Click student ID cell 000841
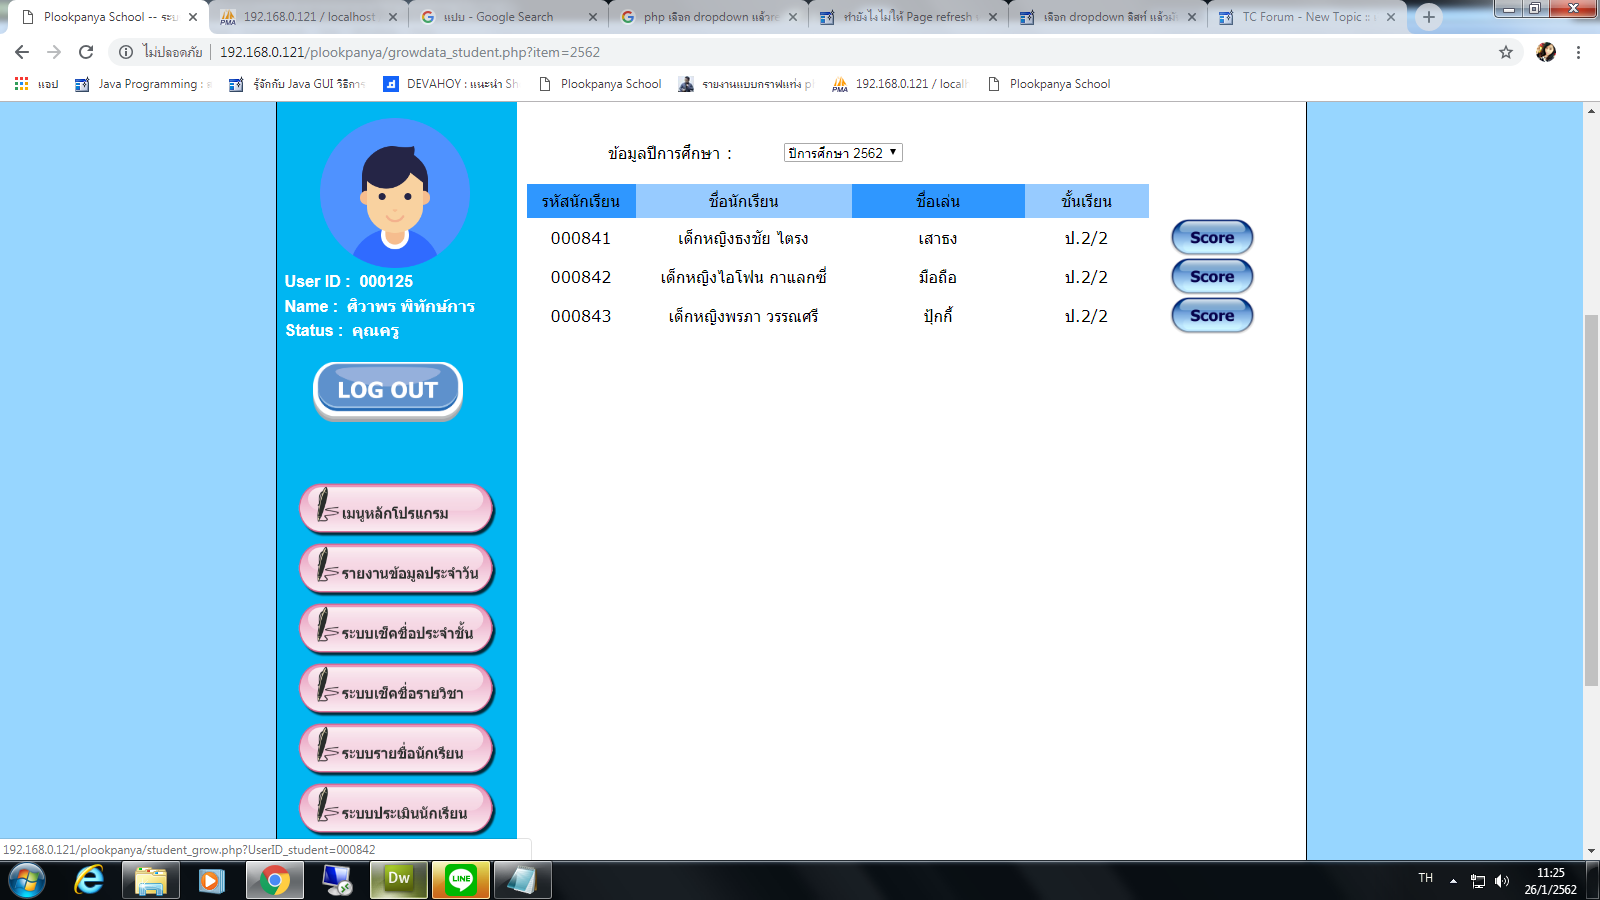Screen dimensions: 1600x900 pyautogui.click(x=581, y=238)
